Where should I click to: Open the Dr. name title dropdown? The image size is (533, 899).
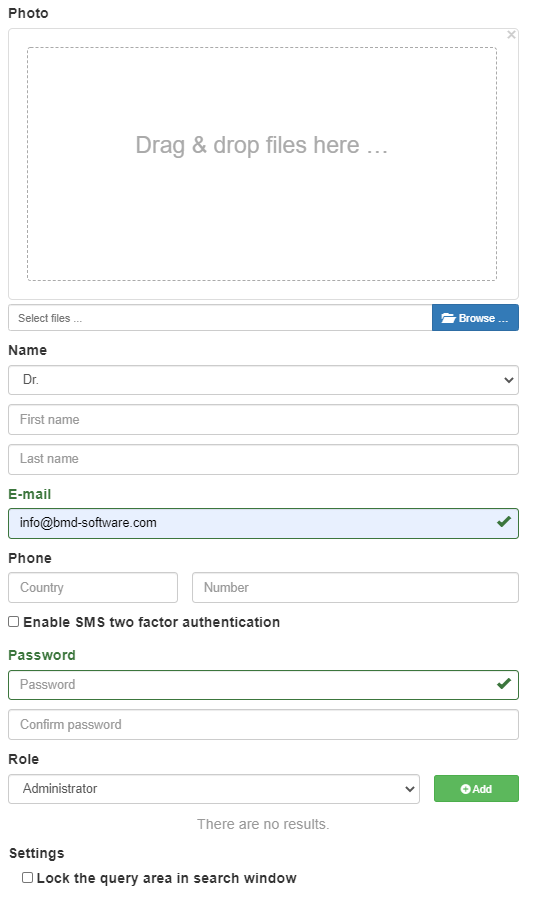tap(263, 380)
